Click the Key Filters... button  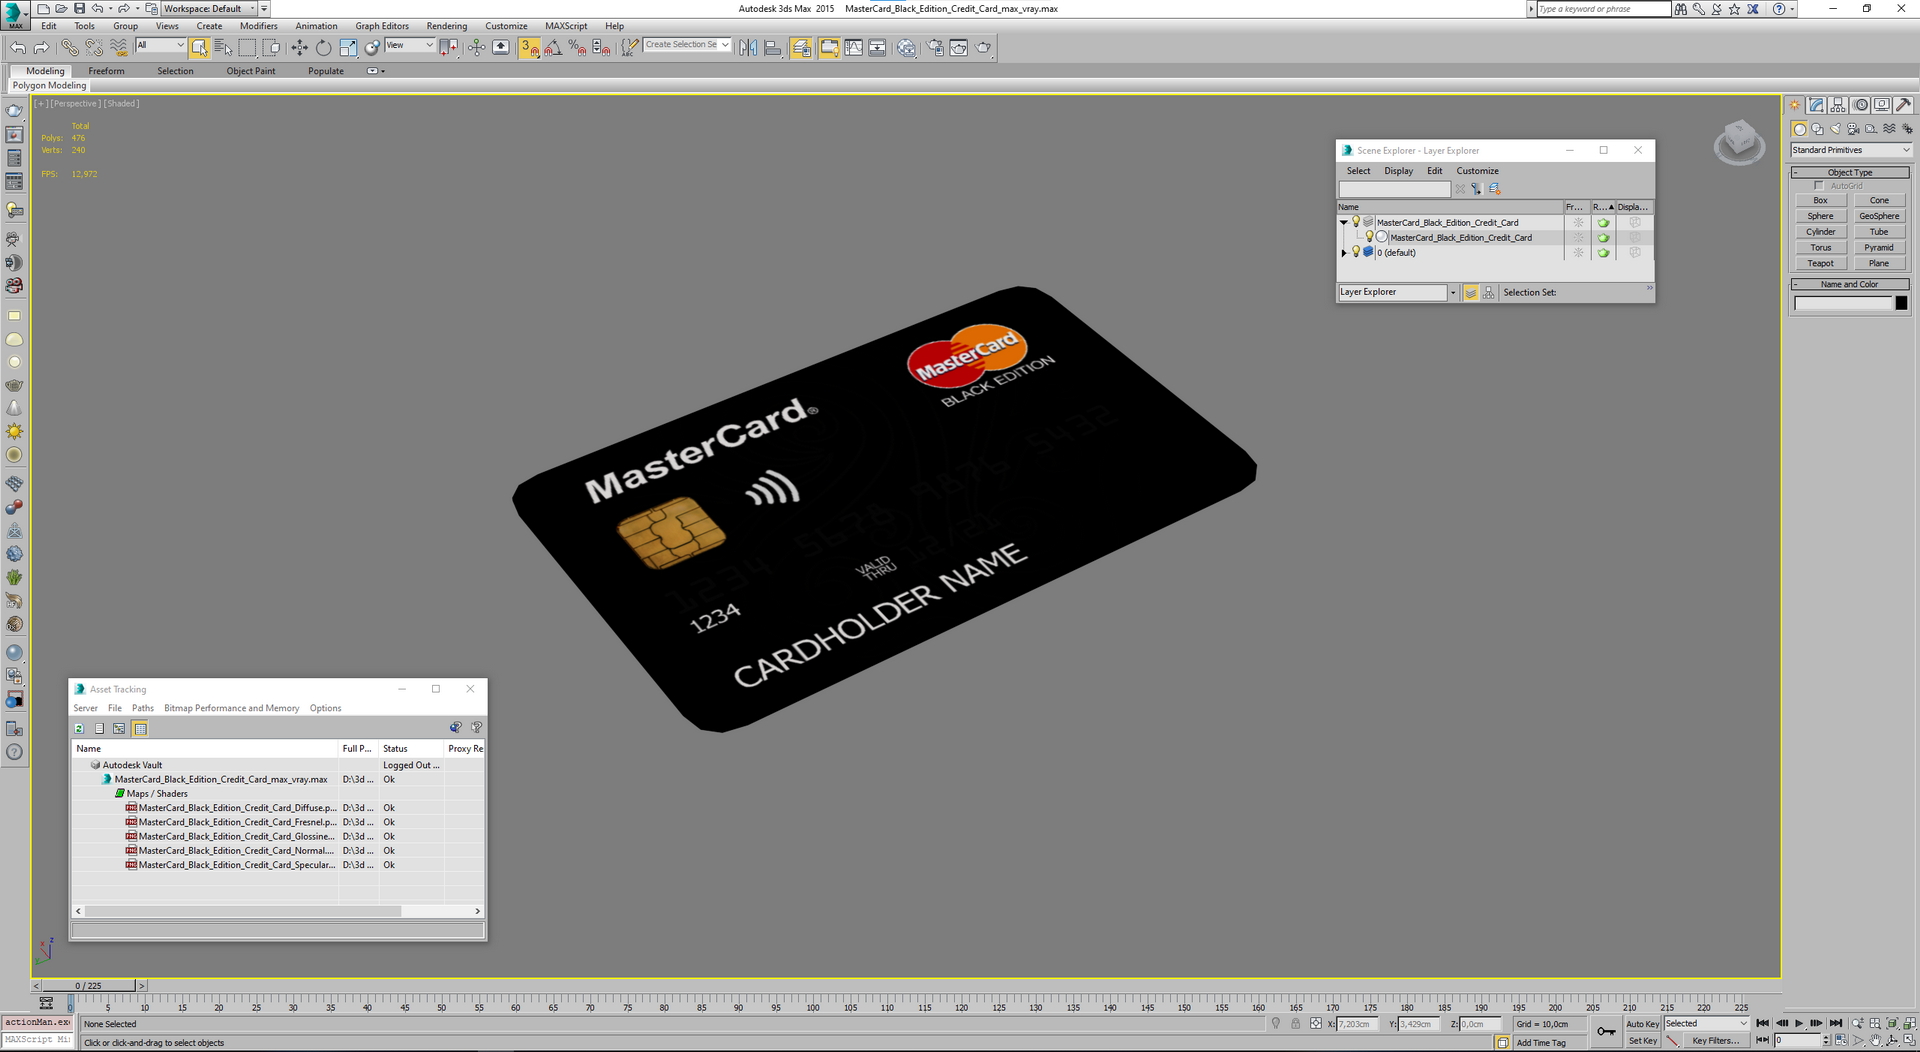coord(1715,1041)
